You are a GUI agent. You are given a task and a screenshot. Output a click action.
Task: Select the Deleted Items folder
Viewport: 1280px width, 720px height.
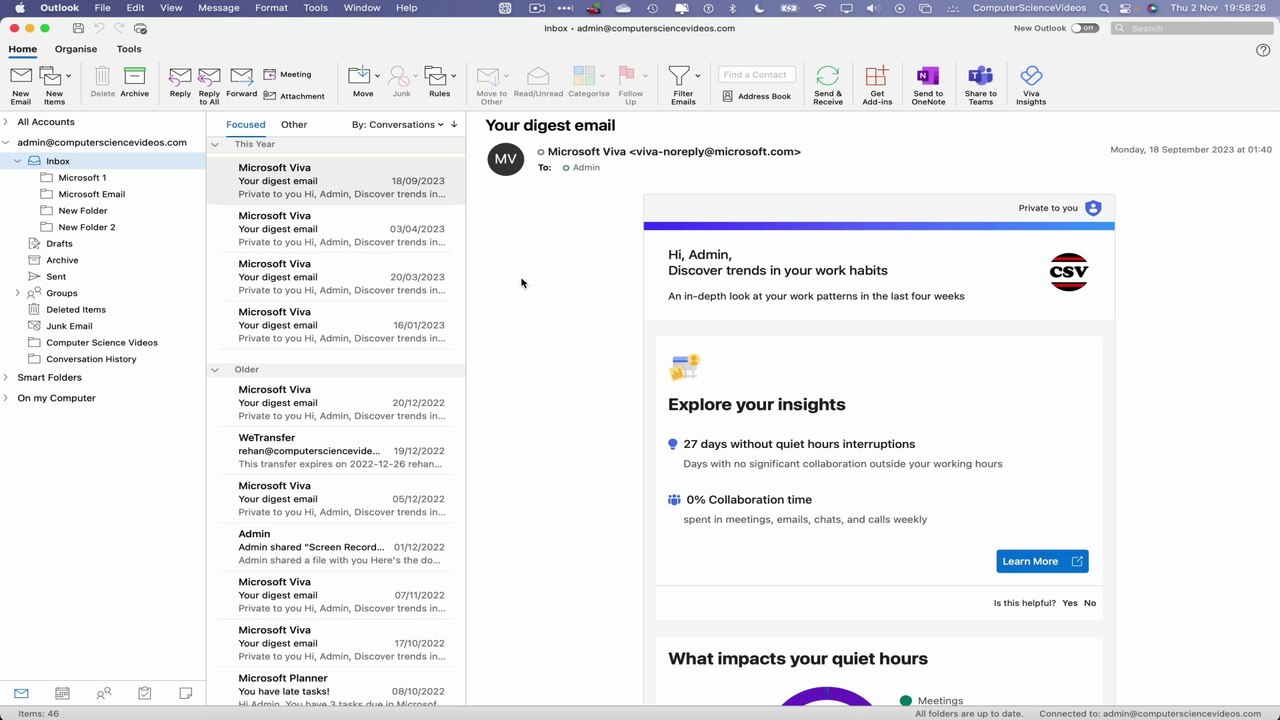76,309
